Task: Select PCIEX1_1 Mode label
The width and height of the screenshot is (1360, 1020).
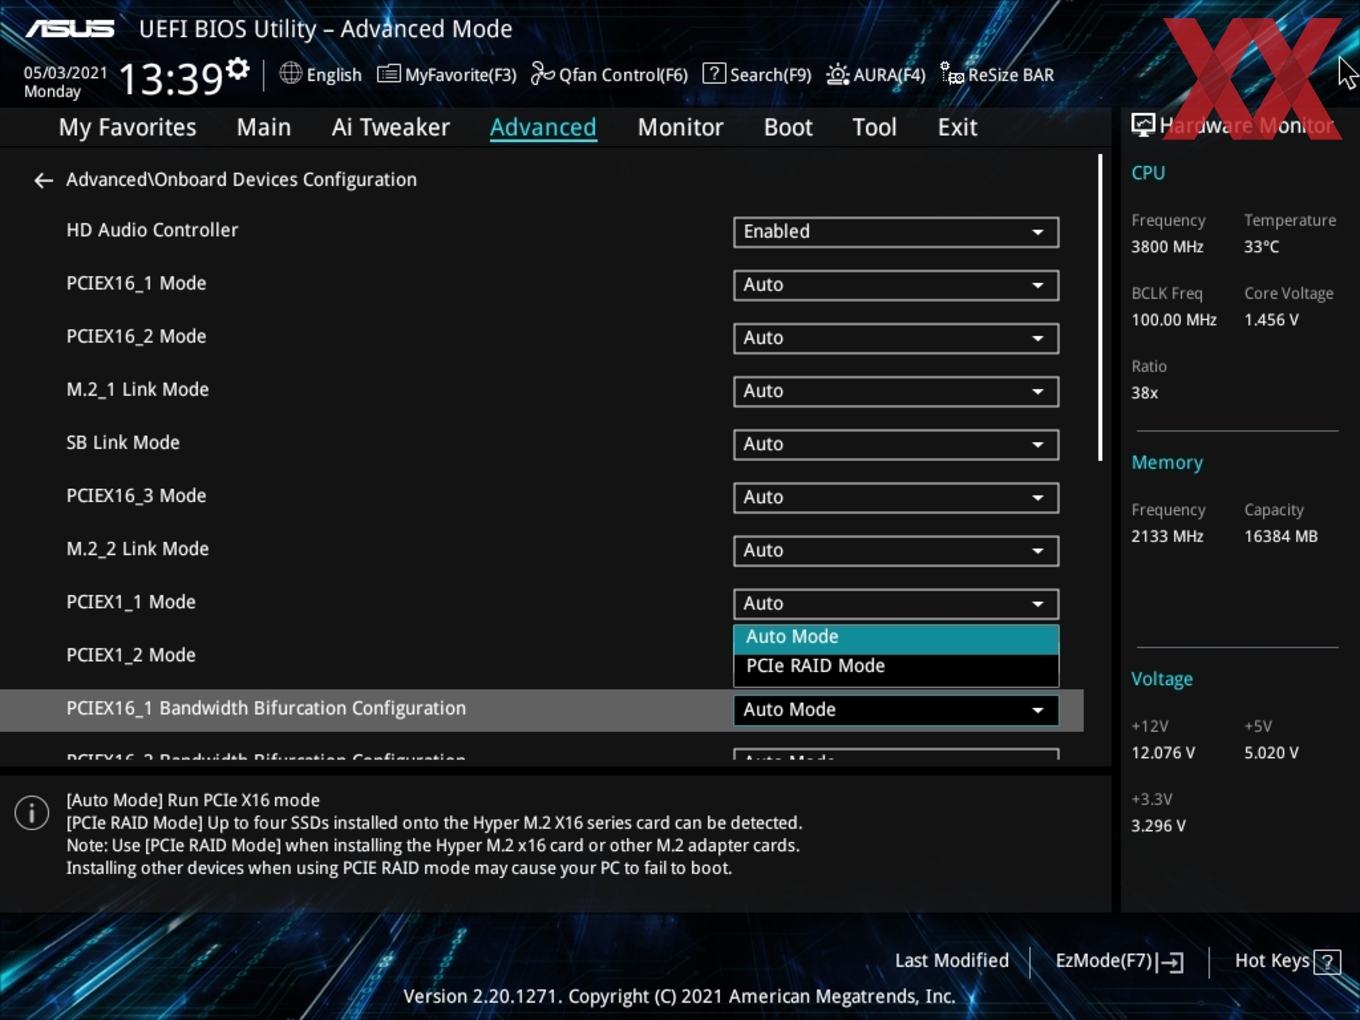Action: [131, 601]
